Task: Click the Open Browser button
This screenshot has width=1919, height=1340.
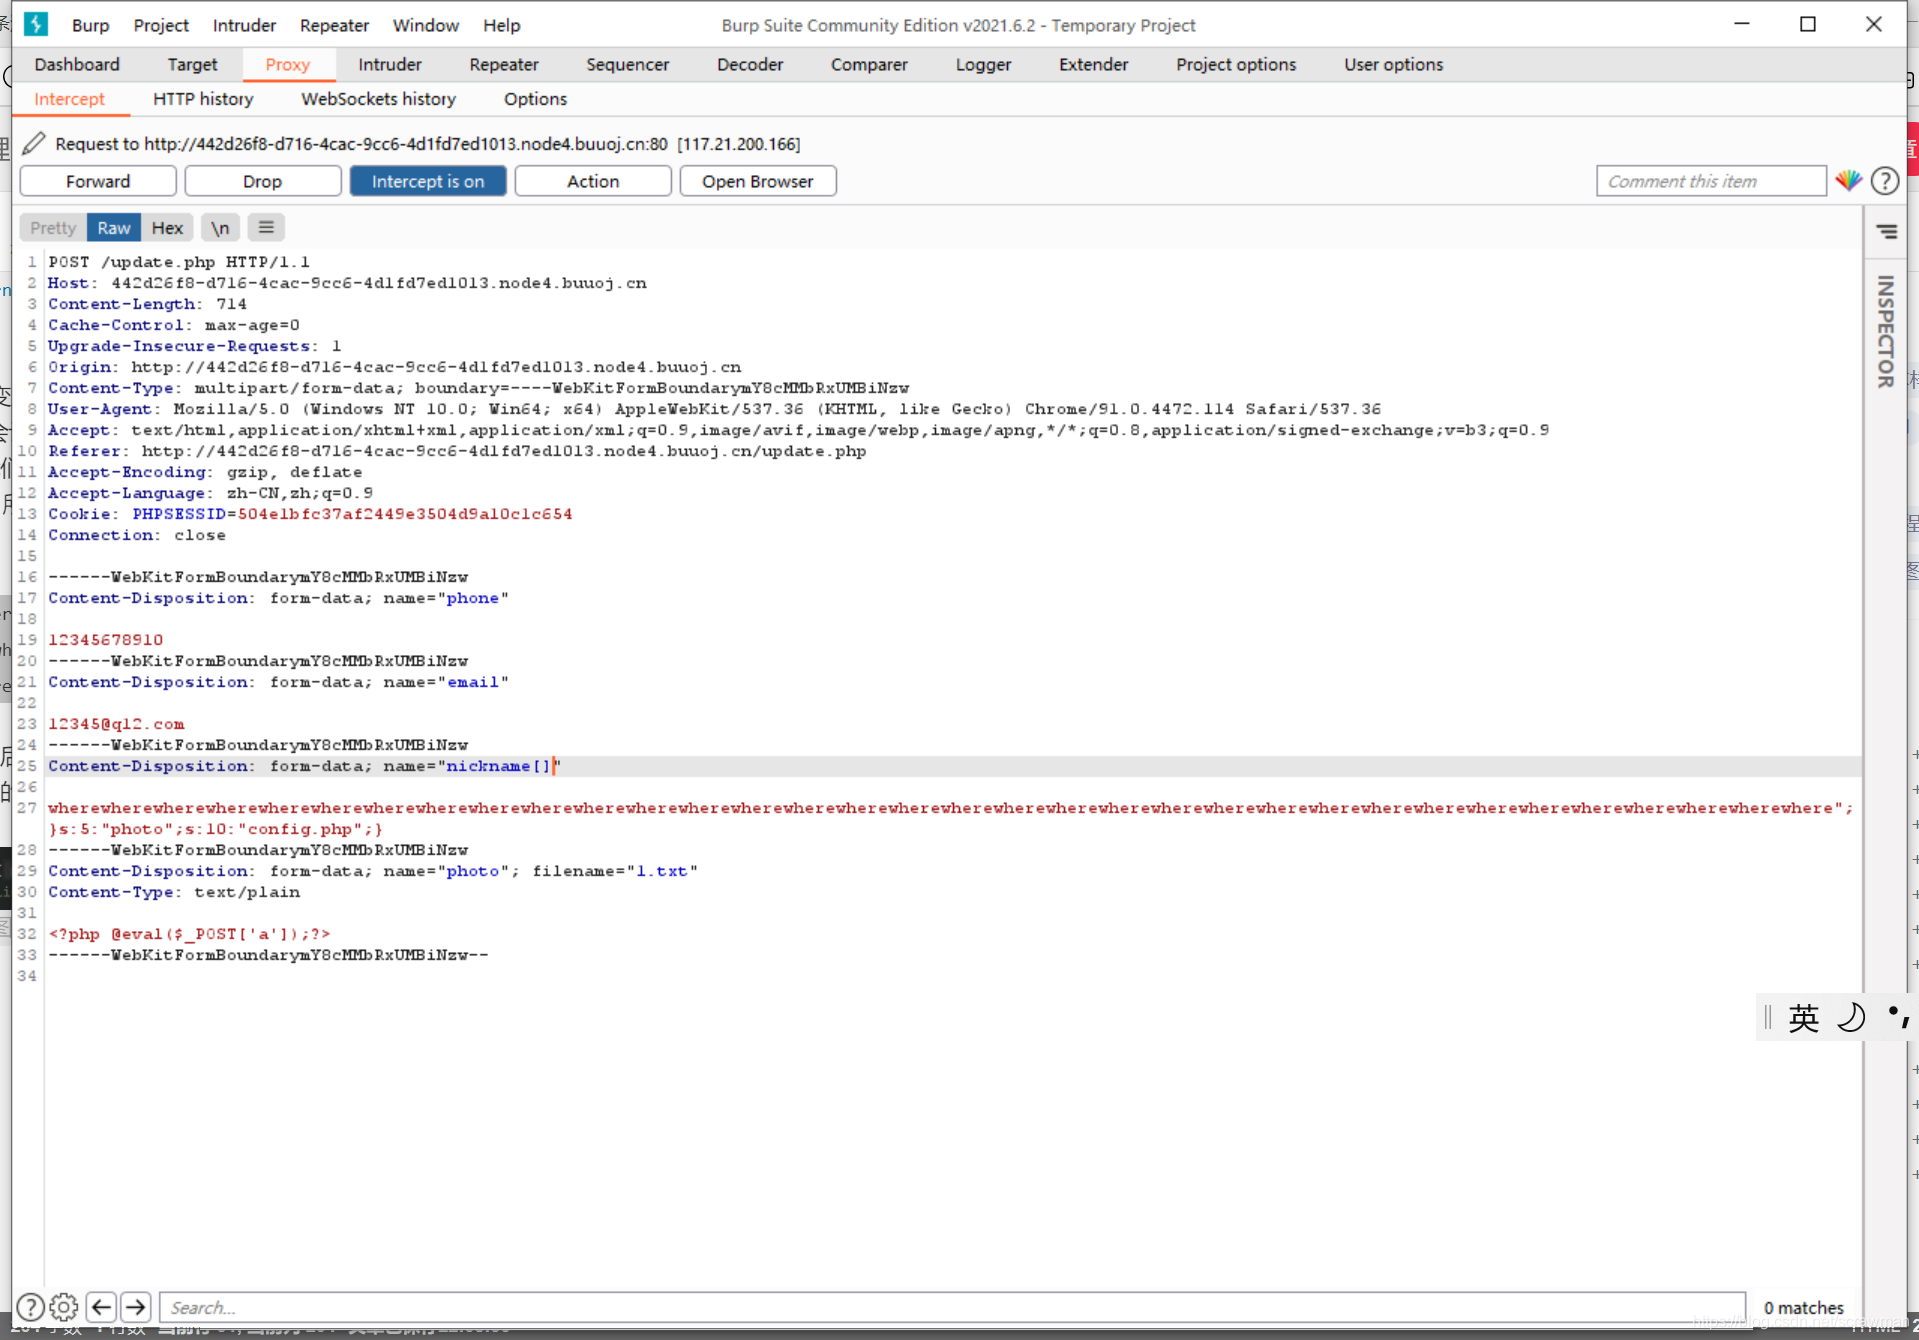Action: [x=758, y=181]
